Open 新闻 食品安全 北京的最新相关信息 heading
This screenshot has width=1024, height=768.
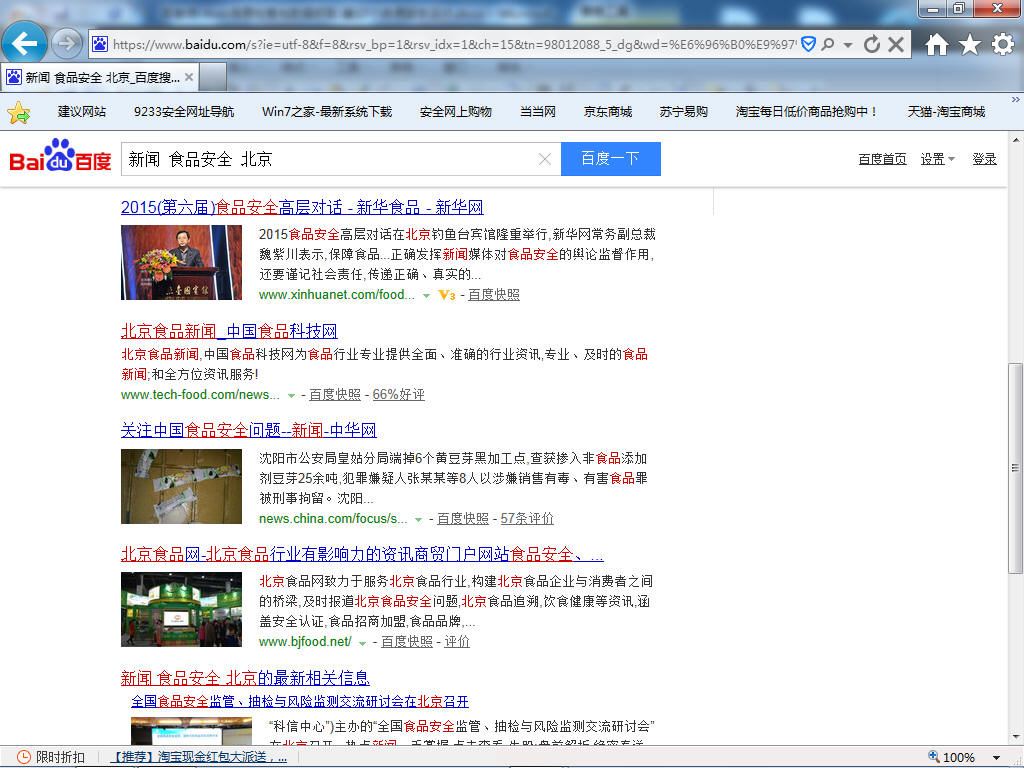pyautogui.click(x=246, y=678)
